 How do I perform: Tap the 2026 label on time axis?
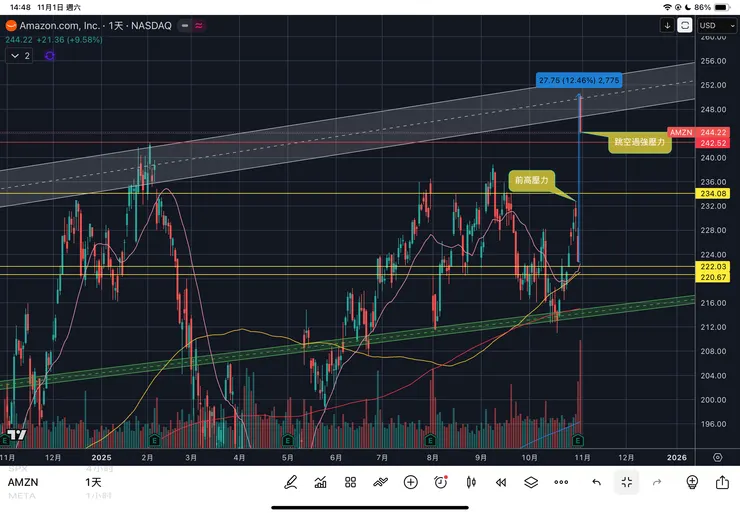pos(677,457)
